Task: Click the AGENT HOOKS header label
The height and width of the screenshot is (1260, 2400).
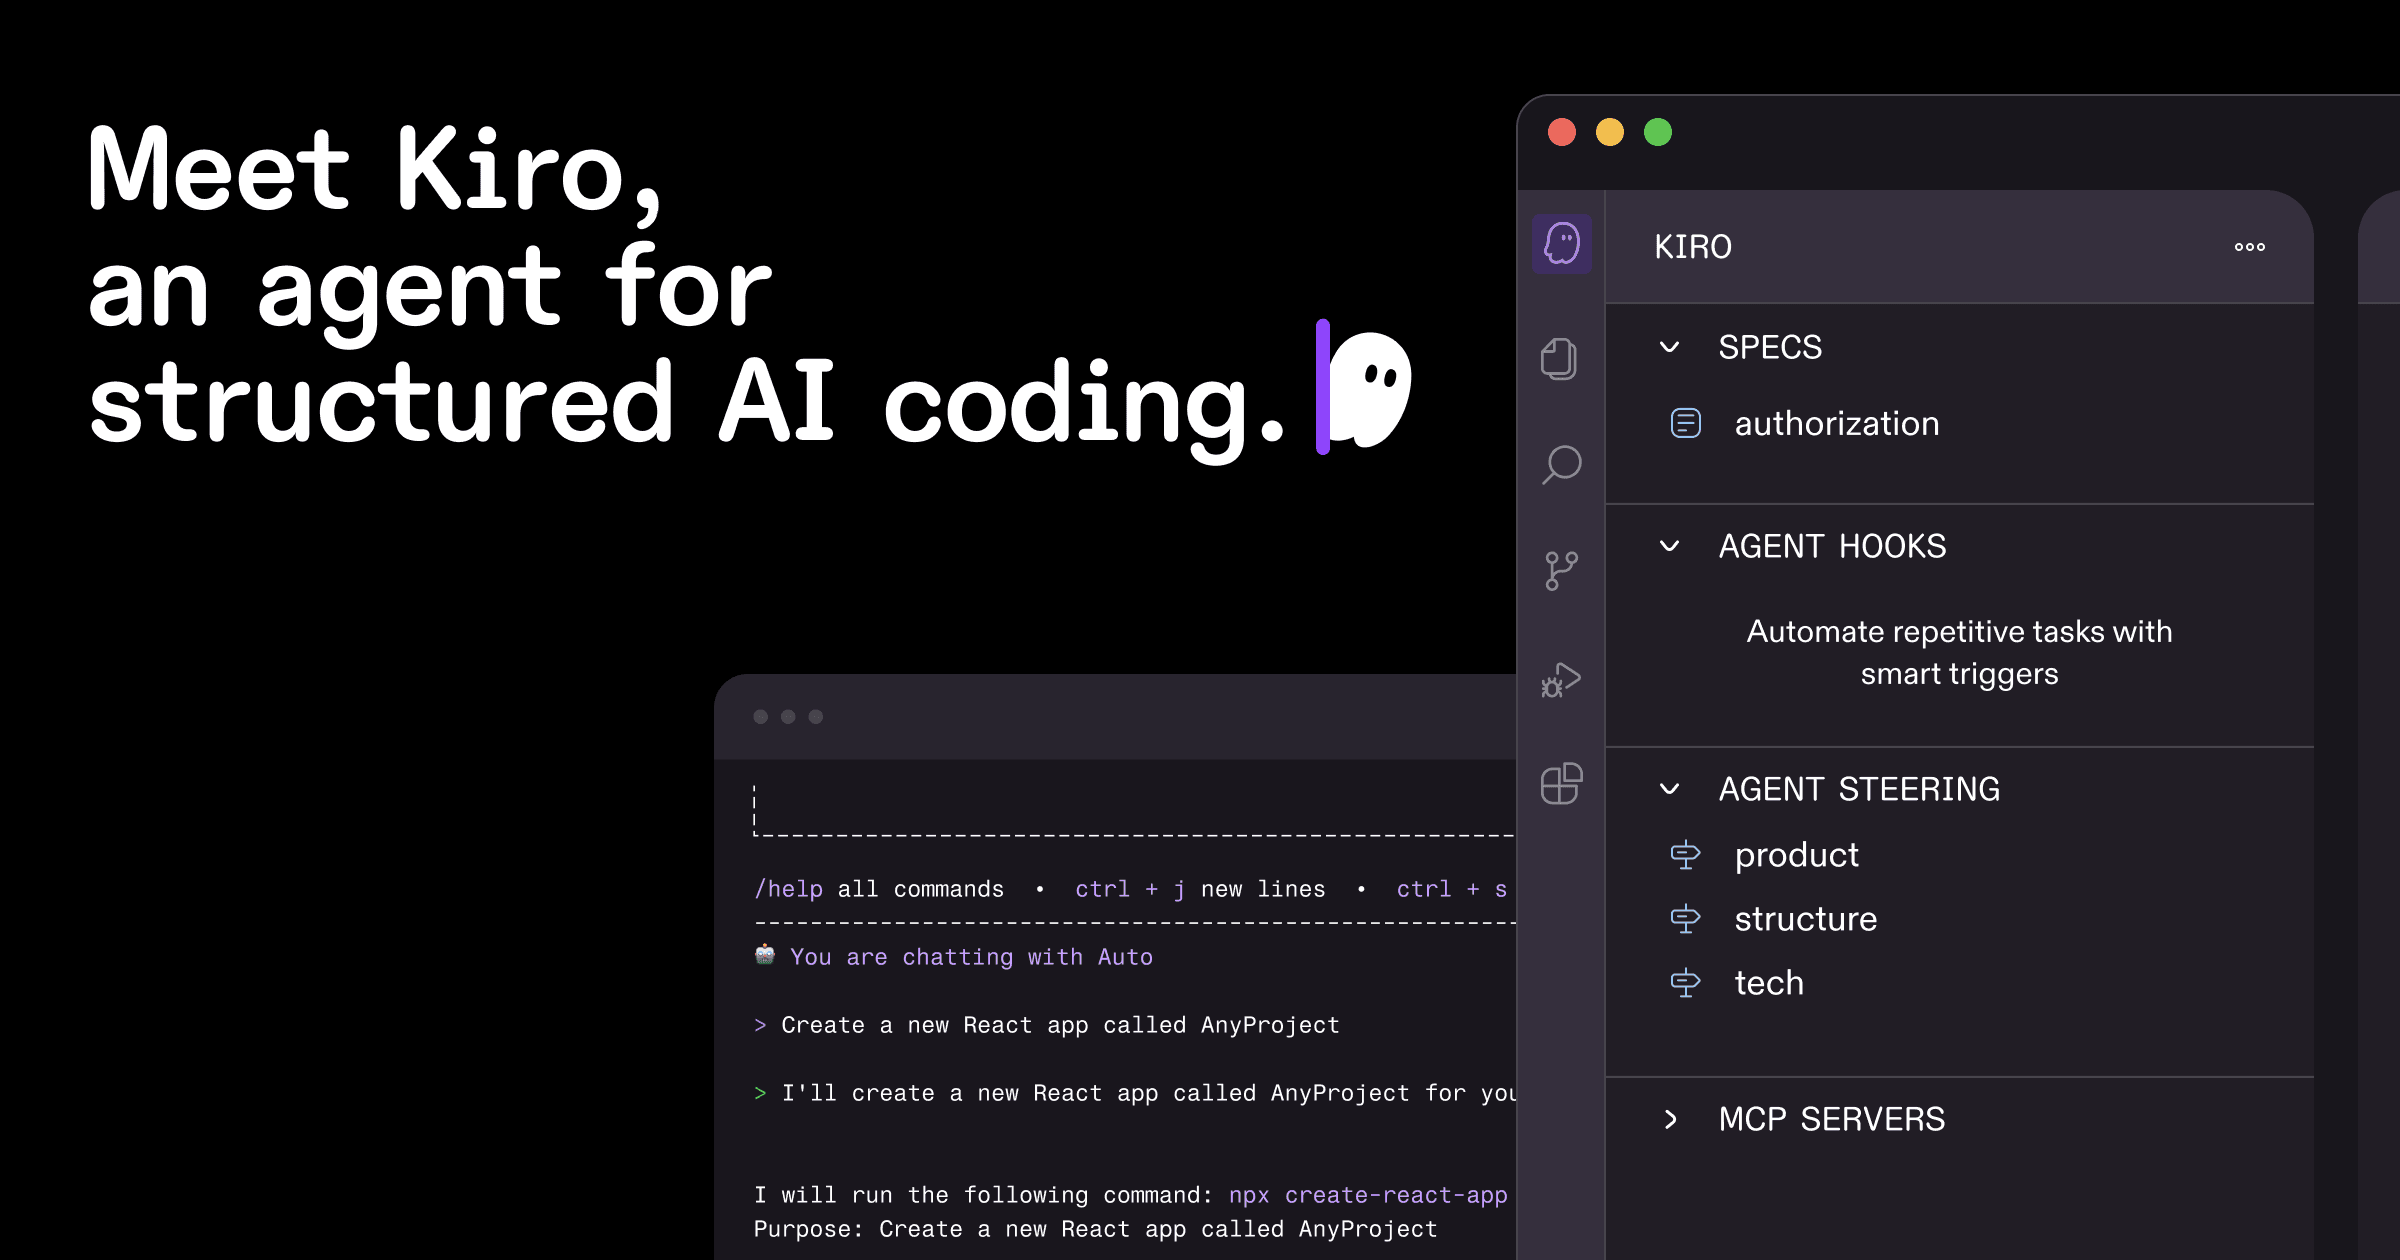Action: click(x=1832, y=546)
